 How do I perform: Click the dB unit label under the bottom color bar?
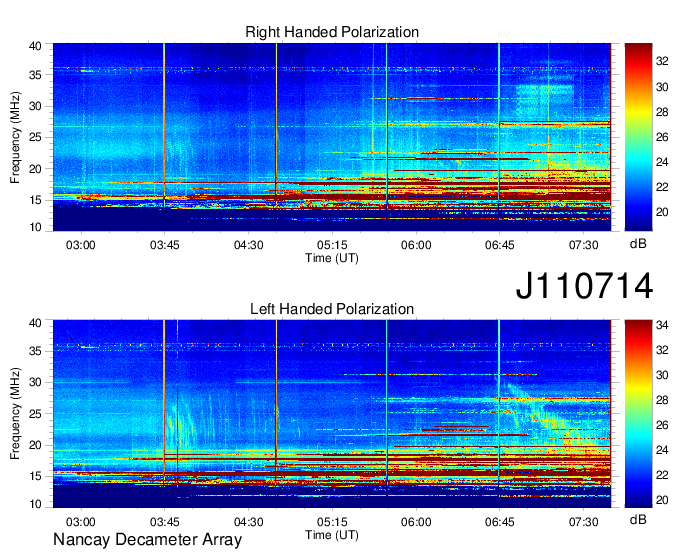pyautogui.click(x=638, y=519)
